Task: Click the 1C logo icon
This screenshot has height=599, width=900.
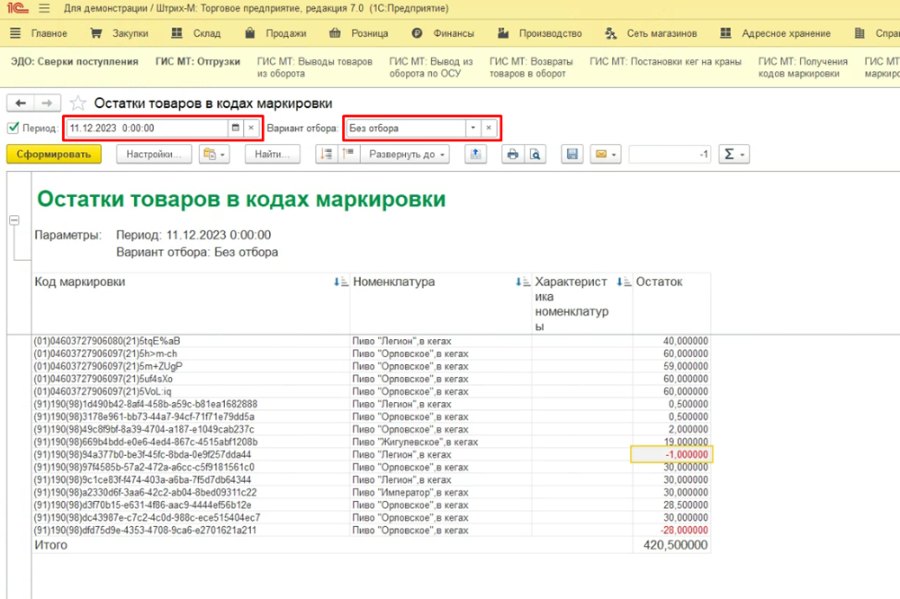Action: click(x=17, y=8)
